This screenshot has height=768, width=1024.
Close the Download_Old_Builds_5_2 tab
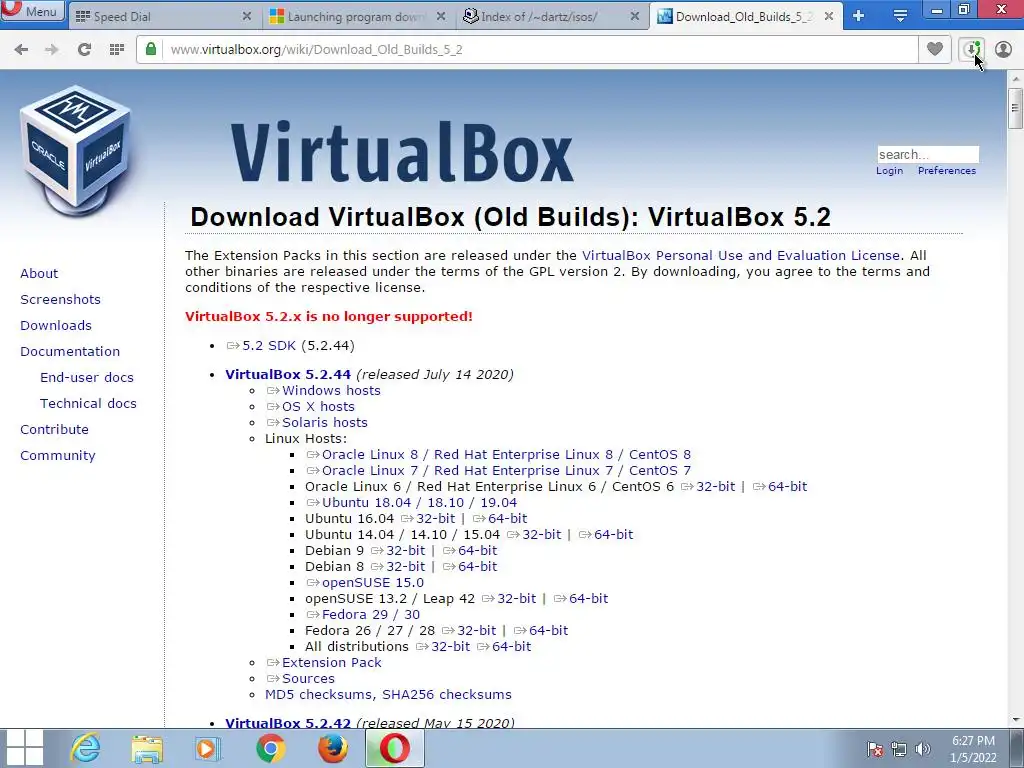coord(829,16)
